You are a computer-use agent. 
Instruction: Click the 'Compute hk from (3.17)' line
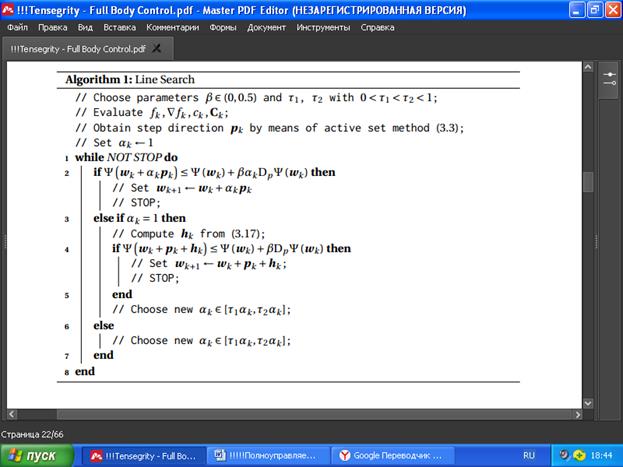[188, 234]
